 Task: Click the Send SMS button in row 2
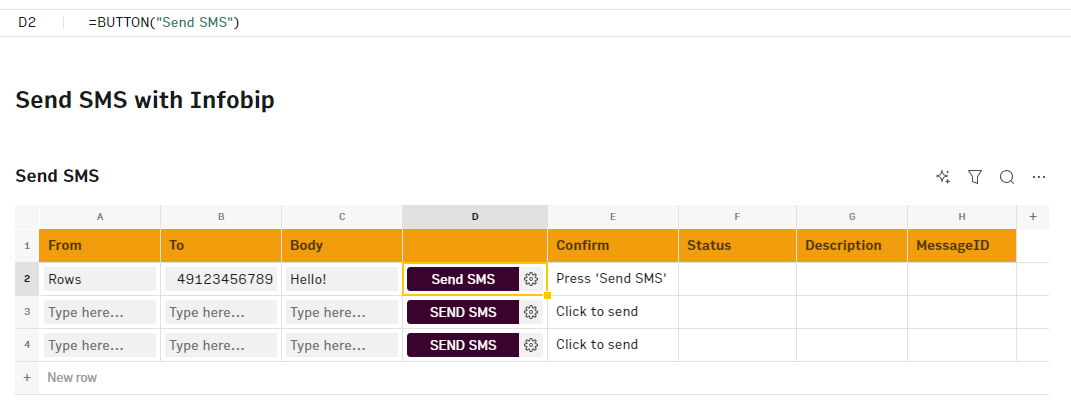pos(463,279)
